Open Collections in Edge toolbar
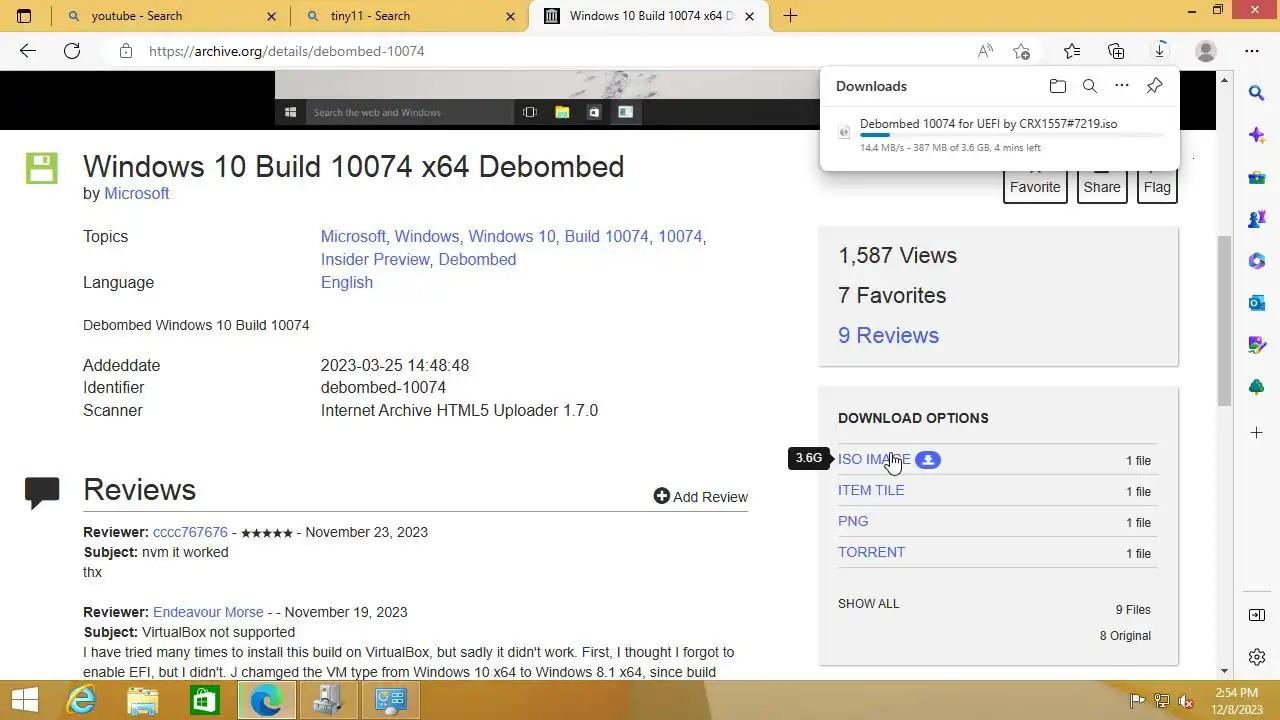This screenshot has height=720, width=1280. [x=1116, y=51]
